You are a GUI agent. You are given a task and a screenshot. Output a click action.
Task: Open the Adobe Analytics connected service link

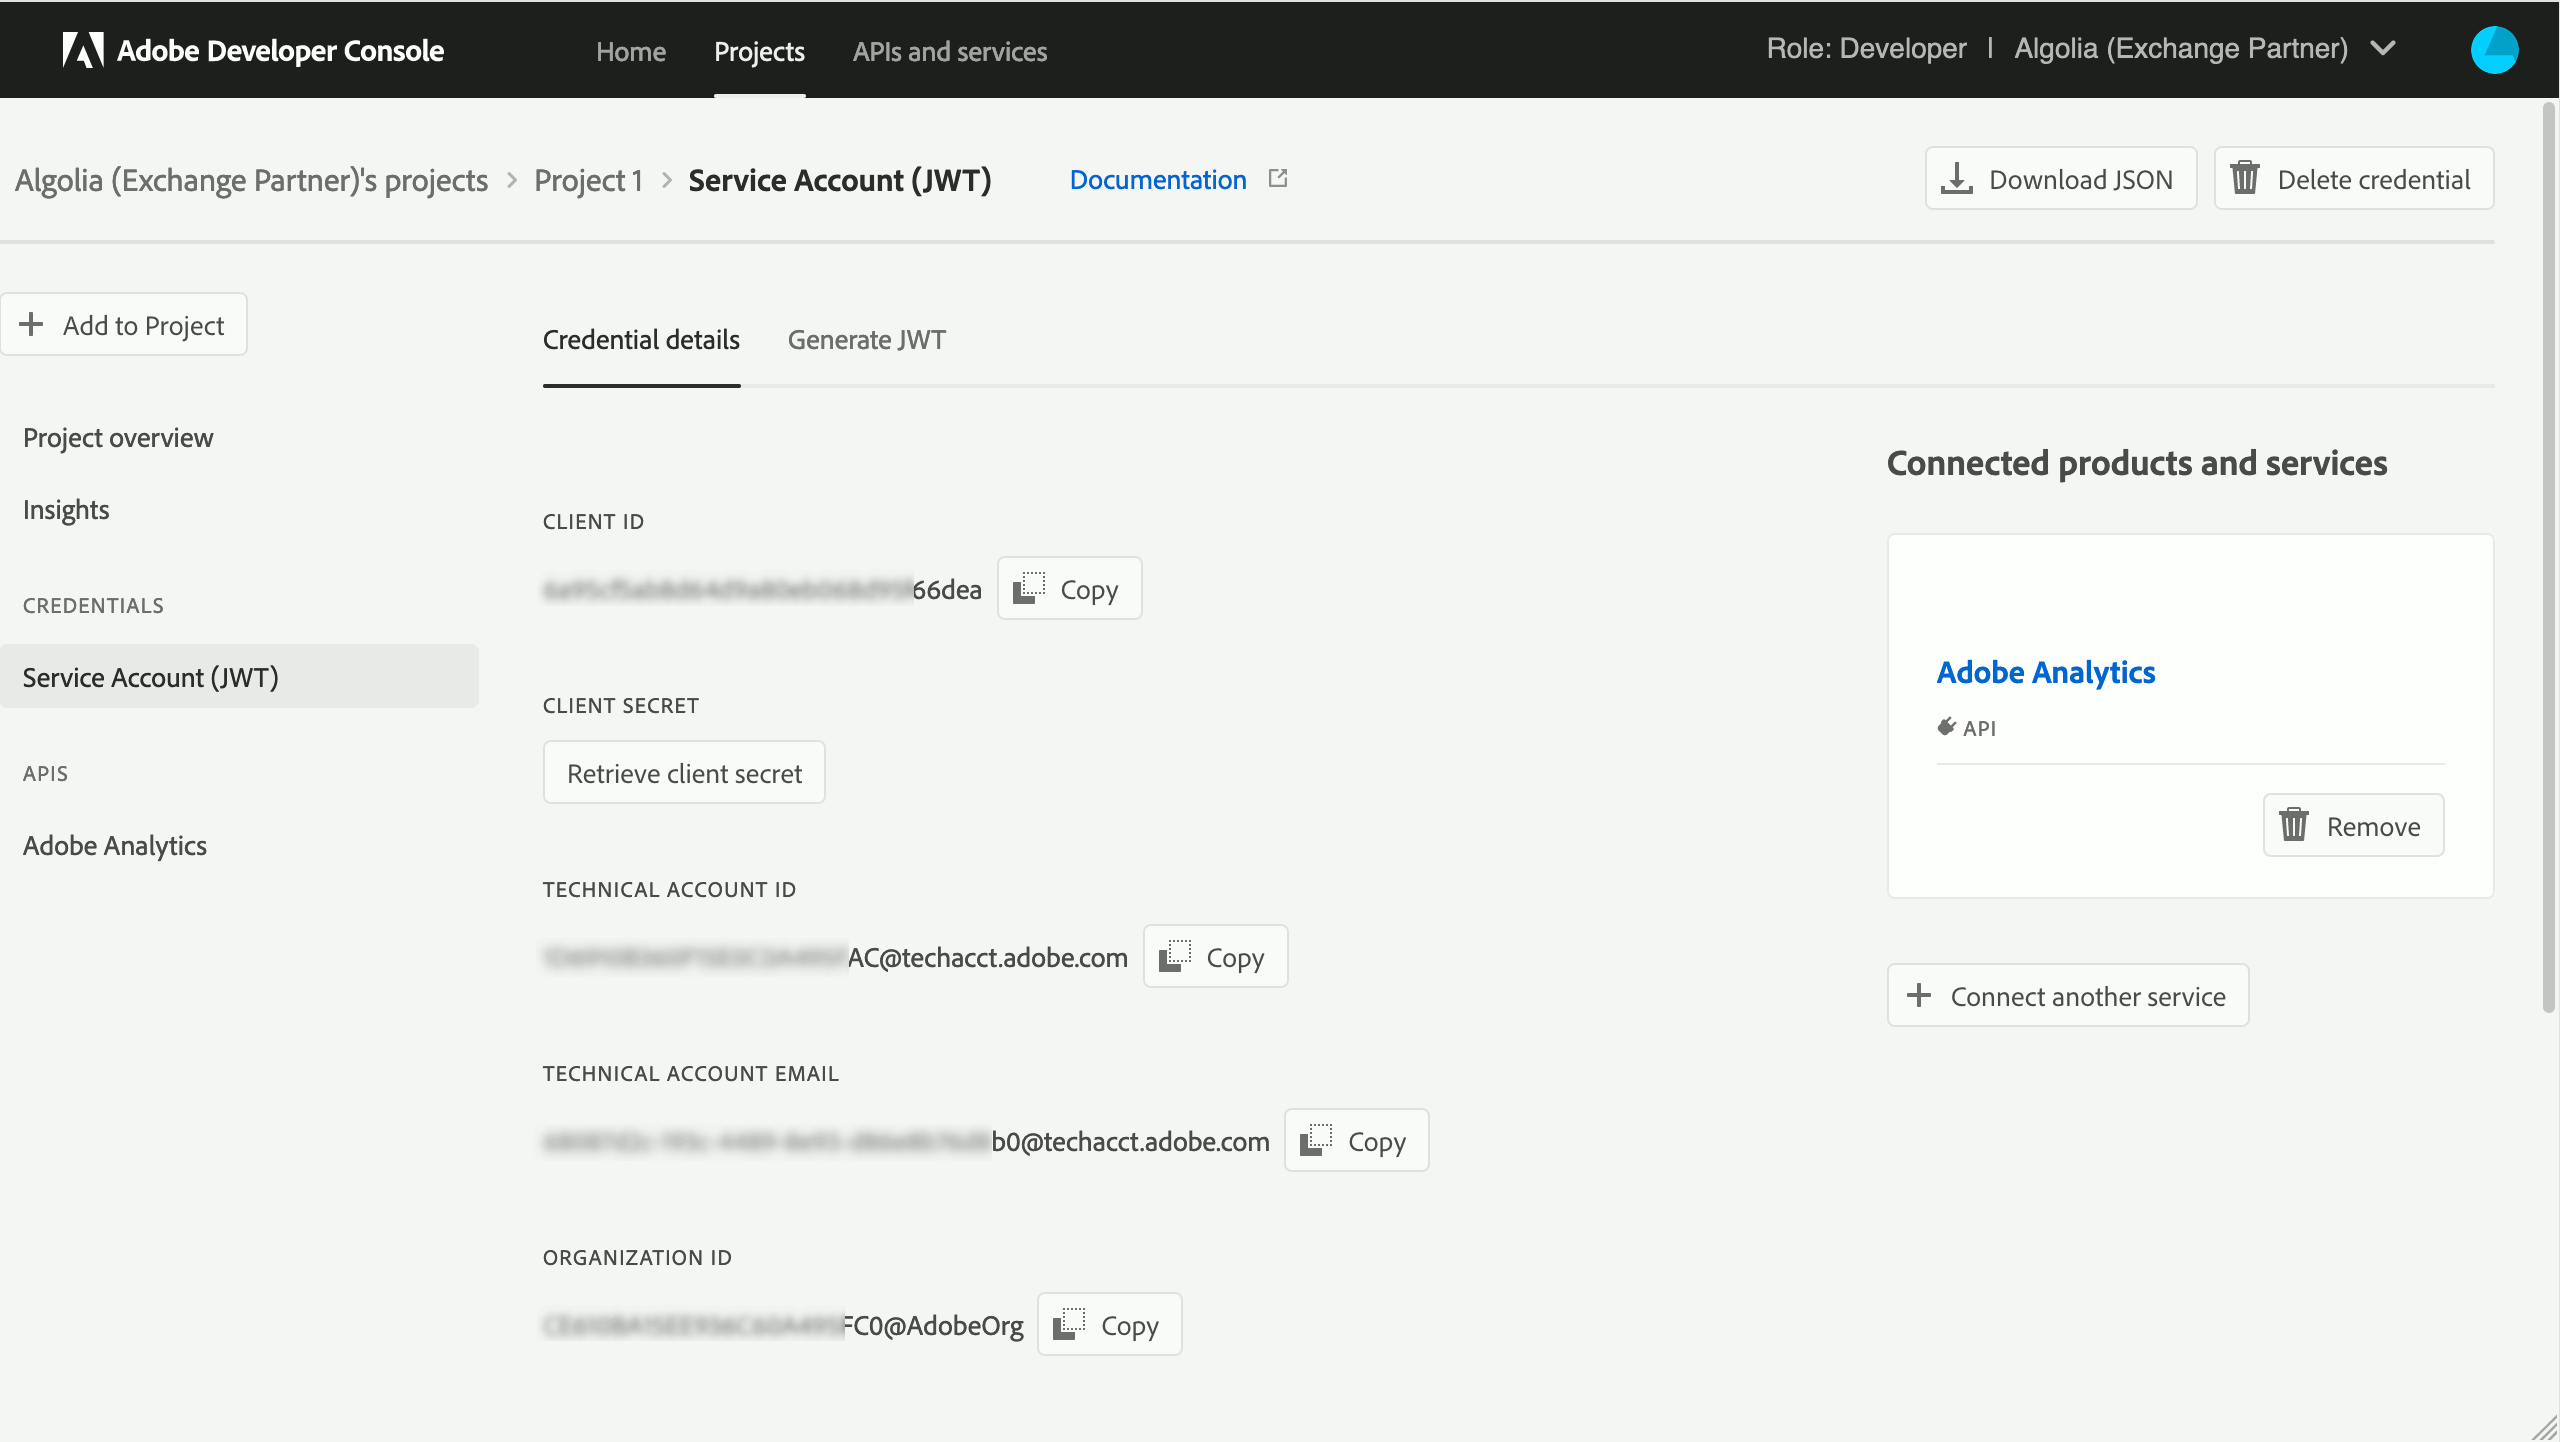pyautogui.click(x=2045, y=672)
